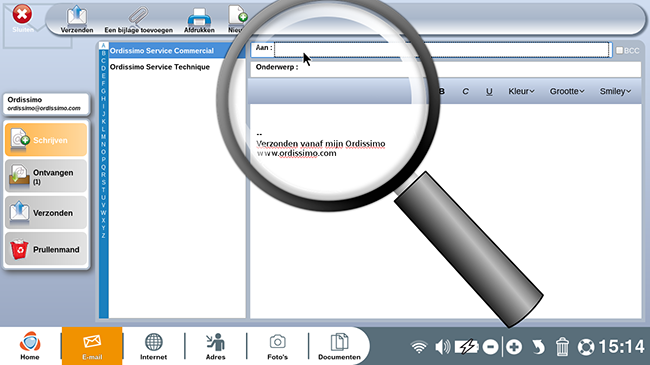Switch to the Documenten tab
650x365 pixels.
point(339,346)
